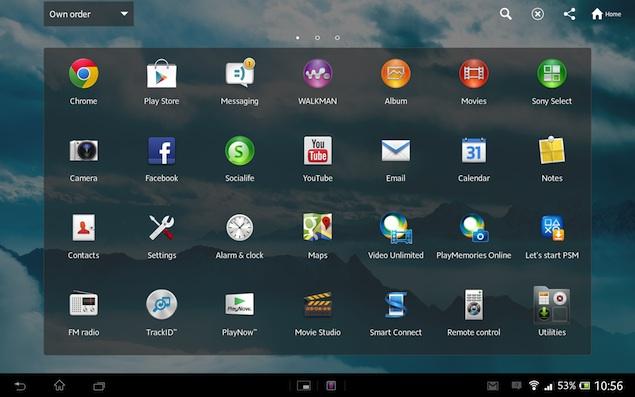Tap the share icon in the top bar
Viewport: 635px width, 397px height.
(x=569, y=14)
